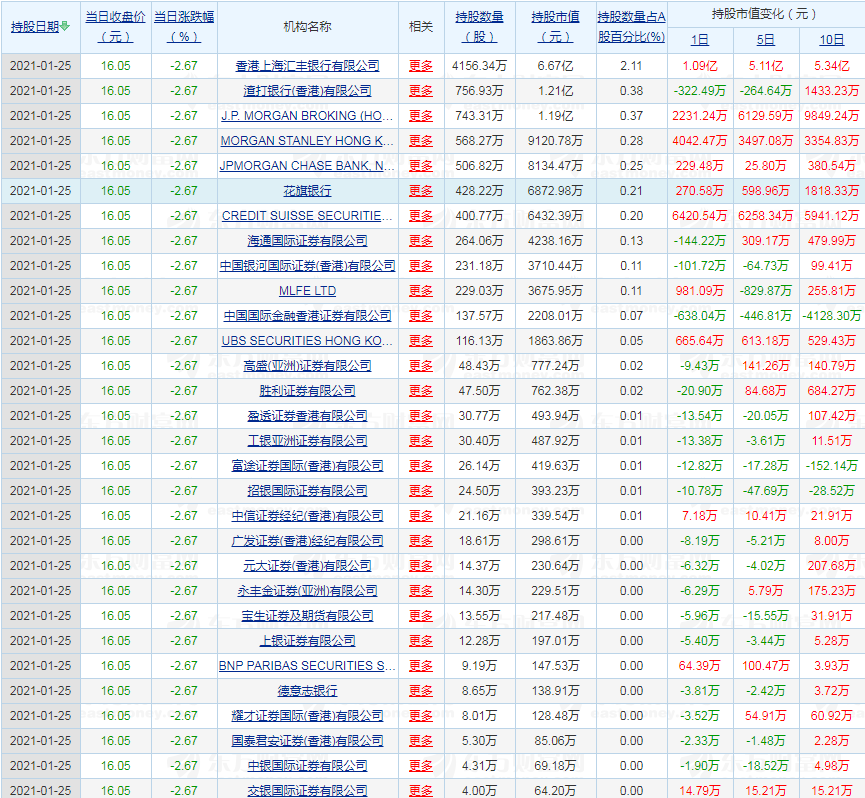Open 中信证券经纪(香港)有限公司 link
This screenshot has width=865, height=798.
[x=307, y=516]
